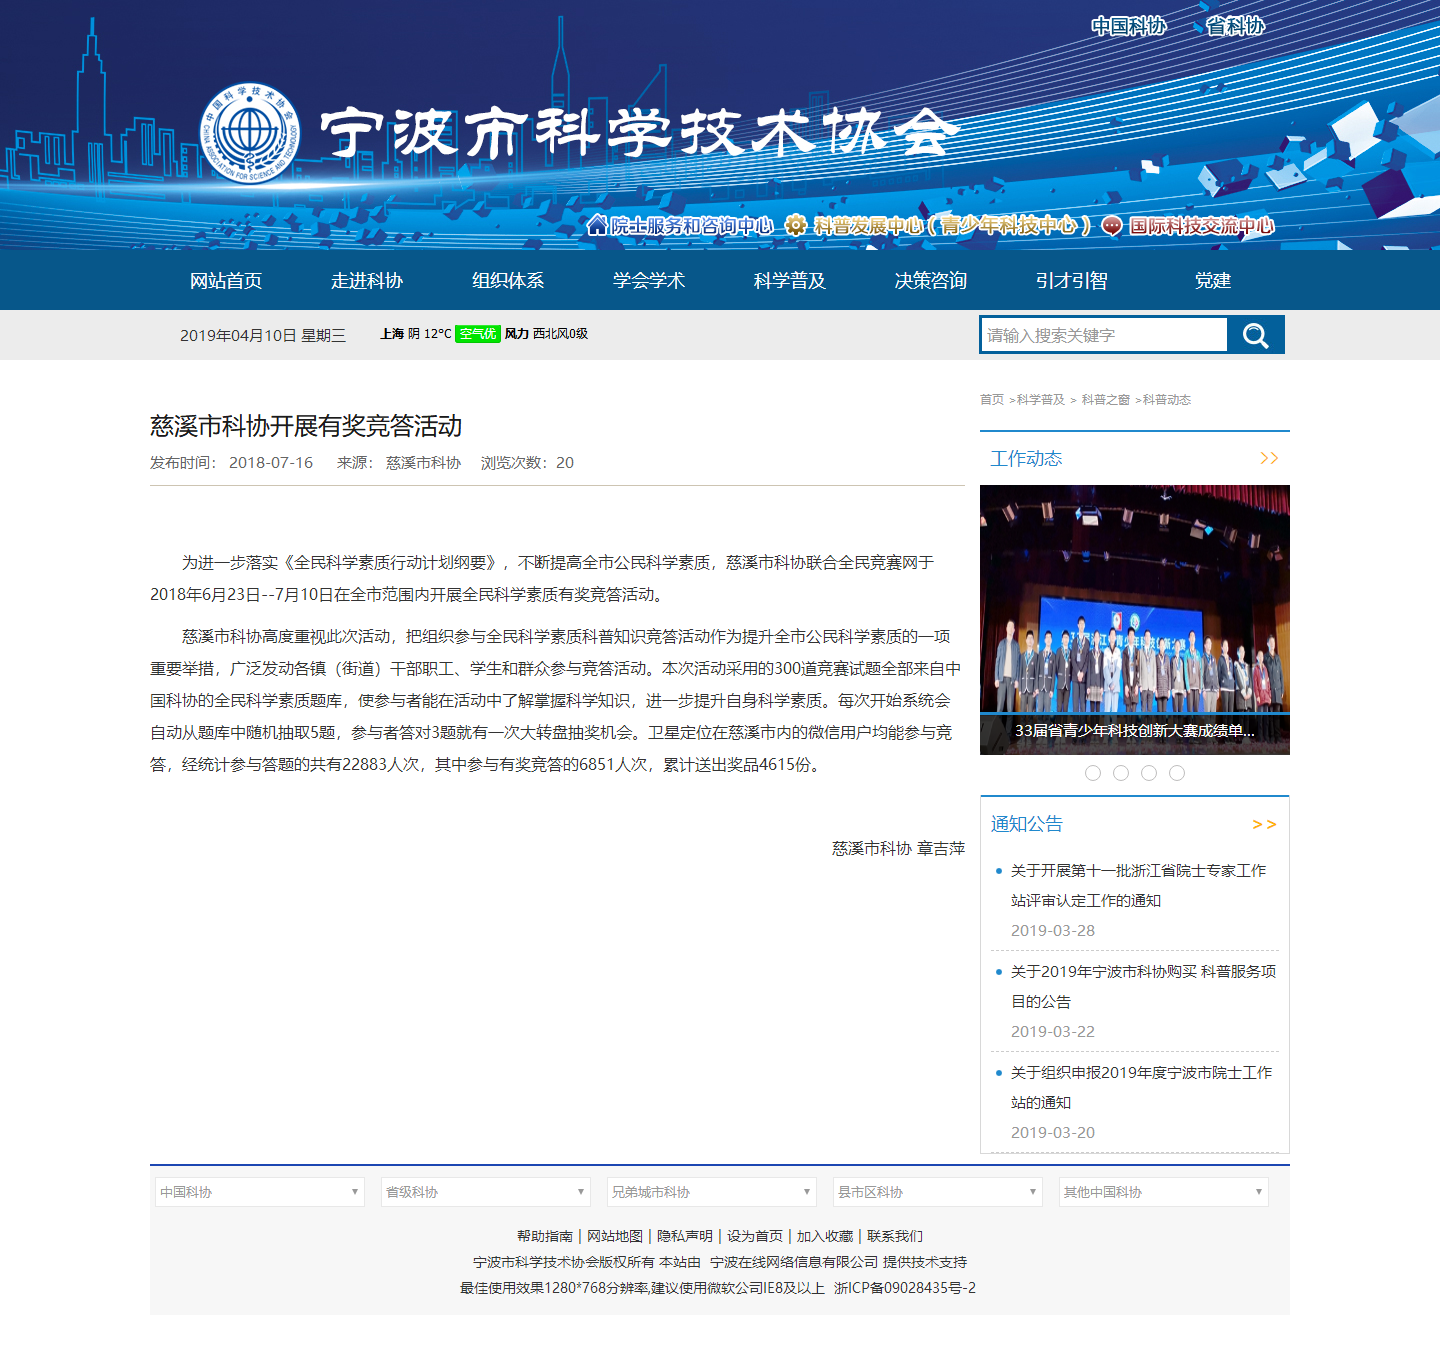Image resolution: width=1440 pixels, height=1355 pixels.
Task: Click the search magnifier button
Action: (x=1256, y=335)
